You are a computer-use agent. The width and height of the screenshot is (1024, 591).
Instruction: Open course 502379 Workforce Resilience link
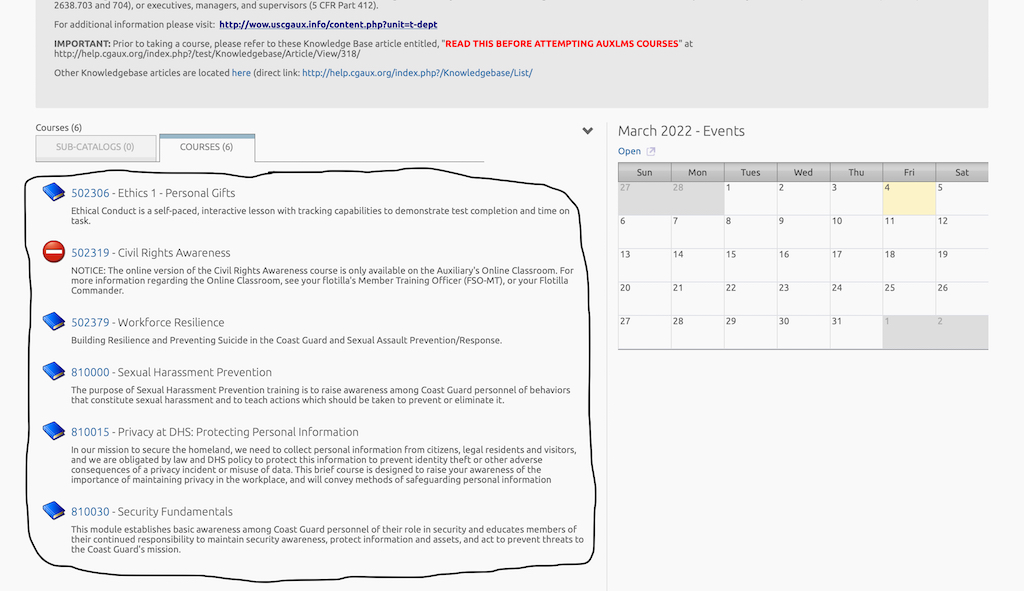(x=90, y=323)
